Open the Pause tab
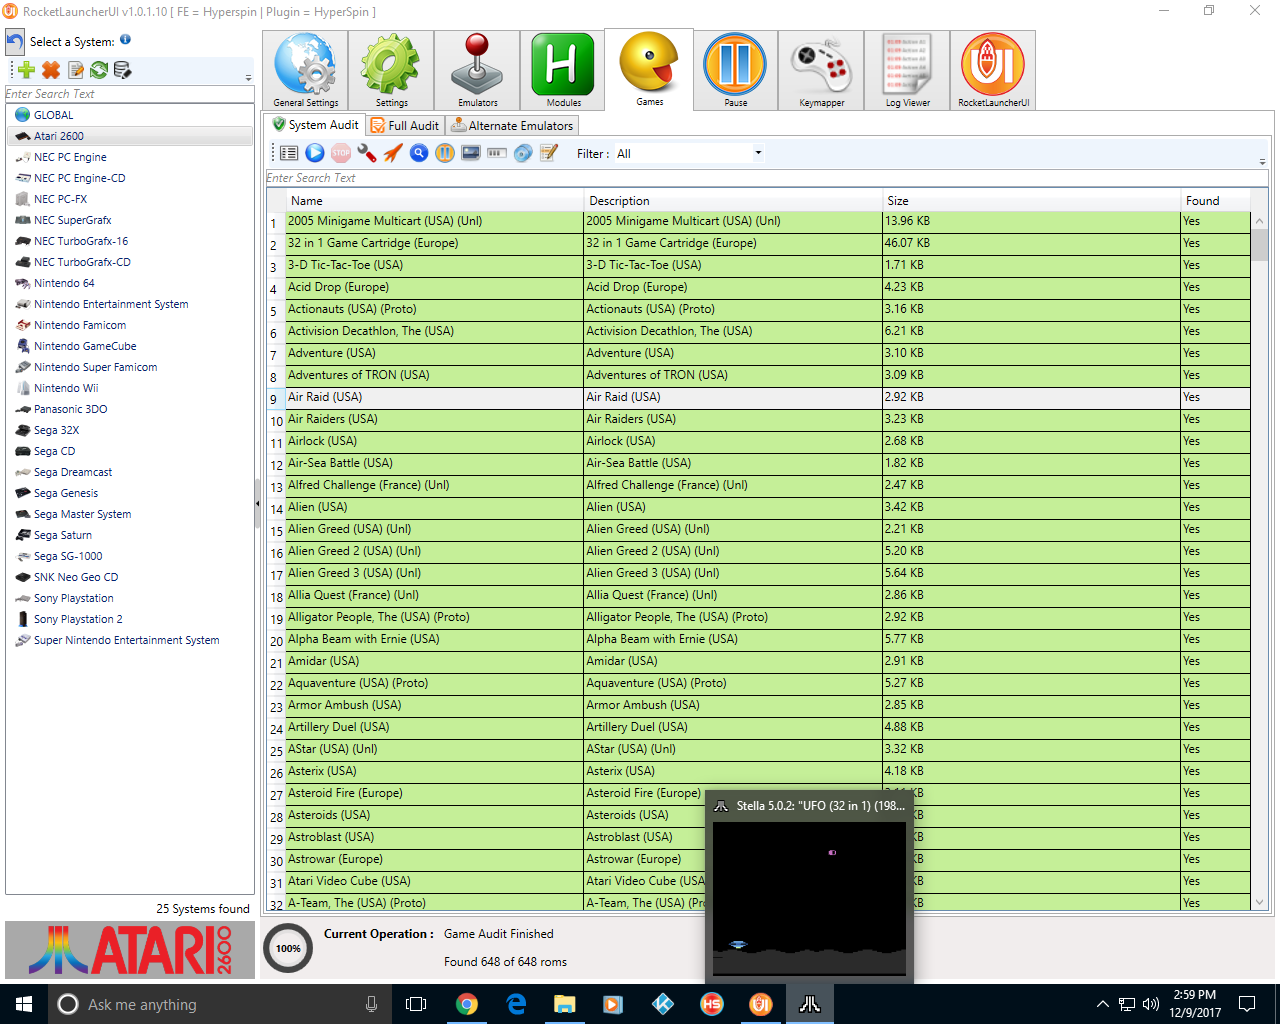Screen dimensions: 1280x1024 tap(735, 70)
